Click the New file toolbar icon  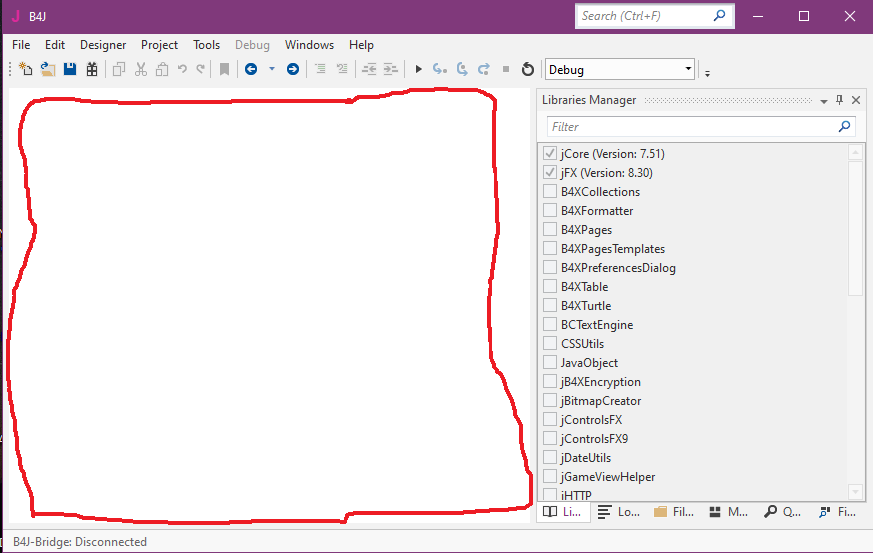26,69
